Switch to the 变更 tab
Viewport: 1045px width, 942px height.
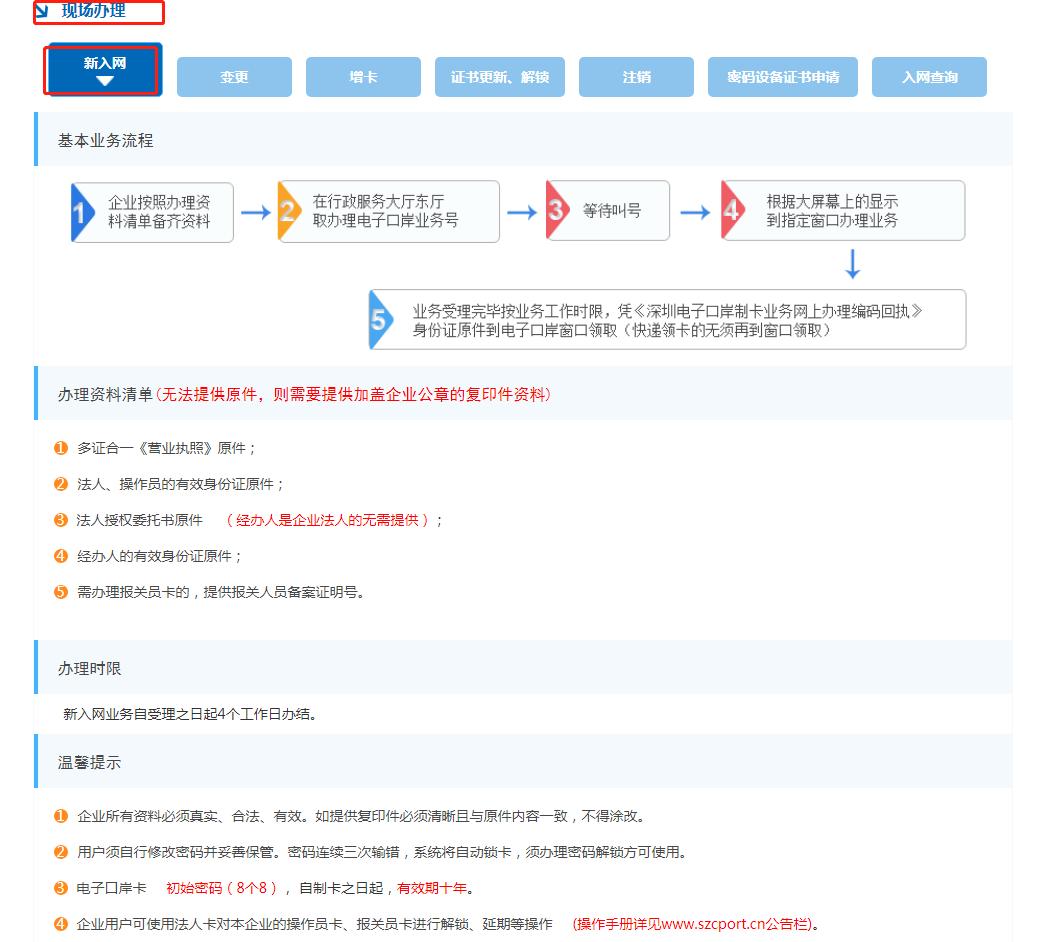point(233,76)
